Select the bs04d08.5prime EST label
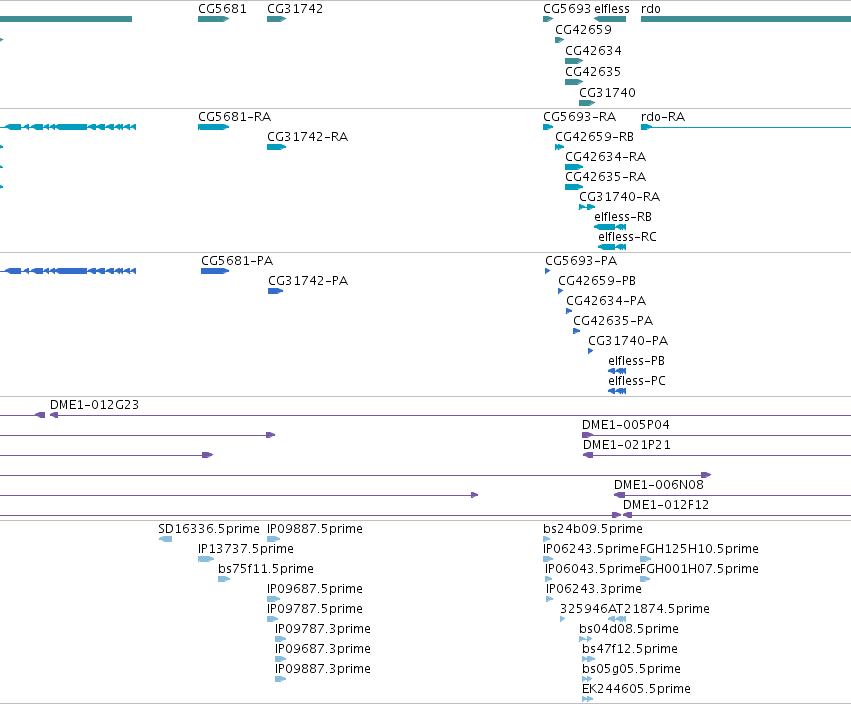The width and height of the screenshot is (851, 704). (628, 630)
